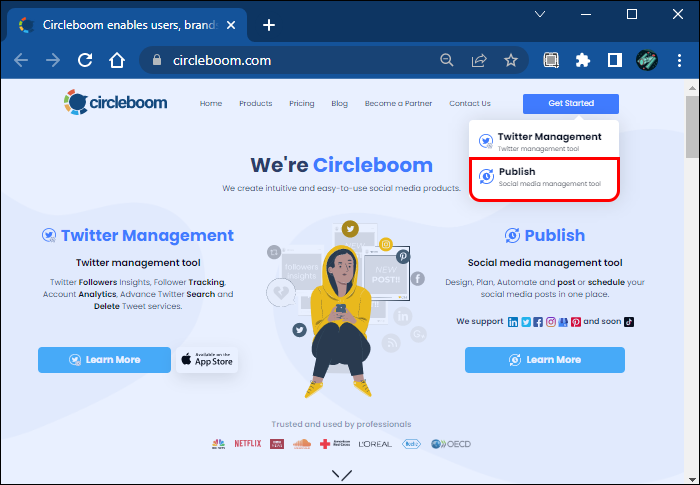Click the hooded girl illustration

point(341,322)
